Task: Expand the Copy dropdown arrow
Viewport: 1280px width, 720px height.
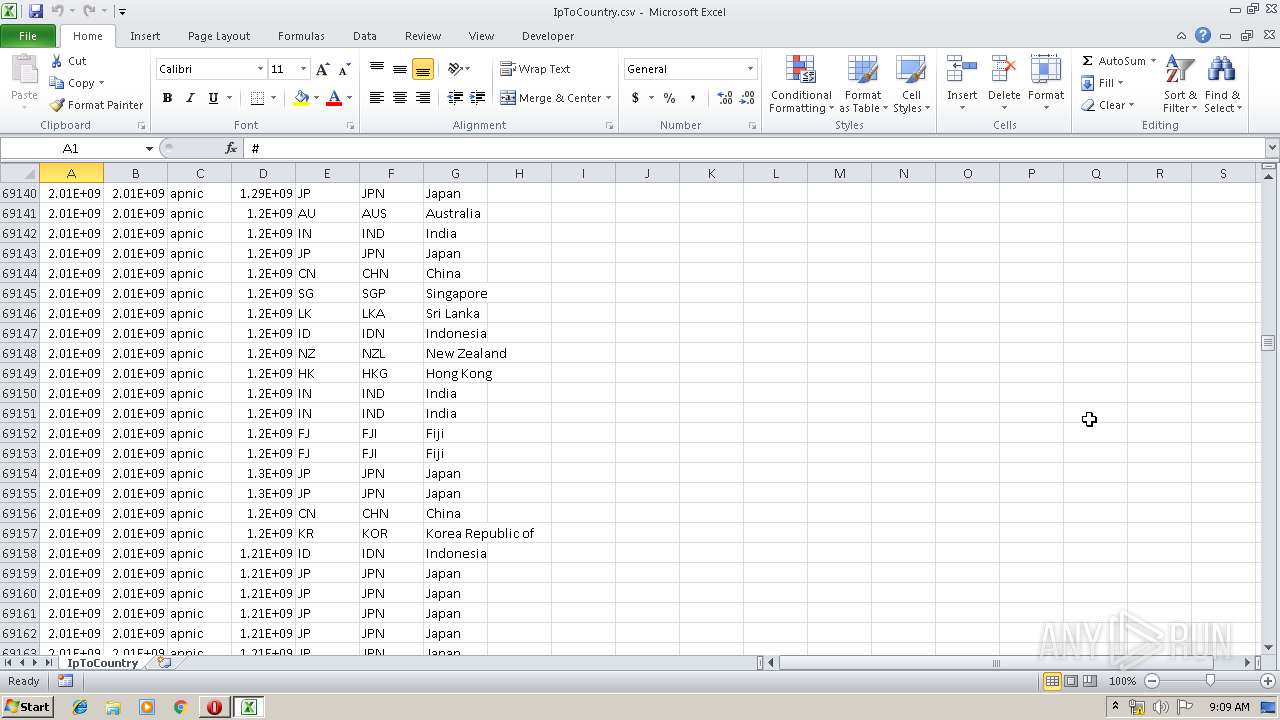Action: point(101,83)
